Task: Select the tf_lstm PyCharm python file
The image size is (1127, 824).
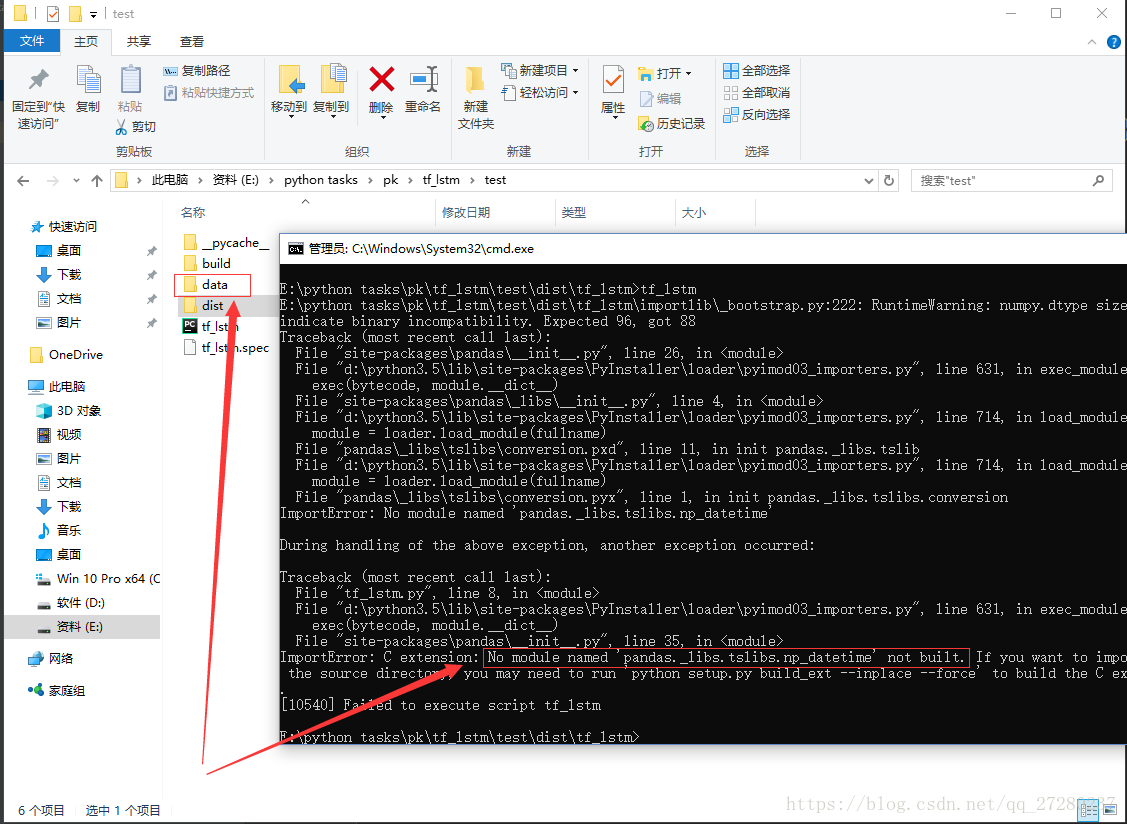Action: click(x=210, y=326)
